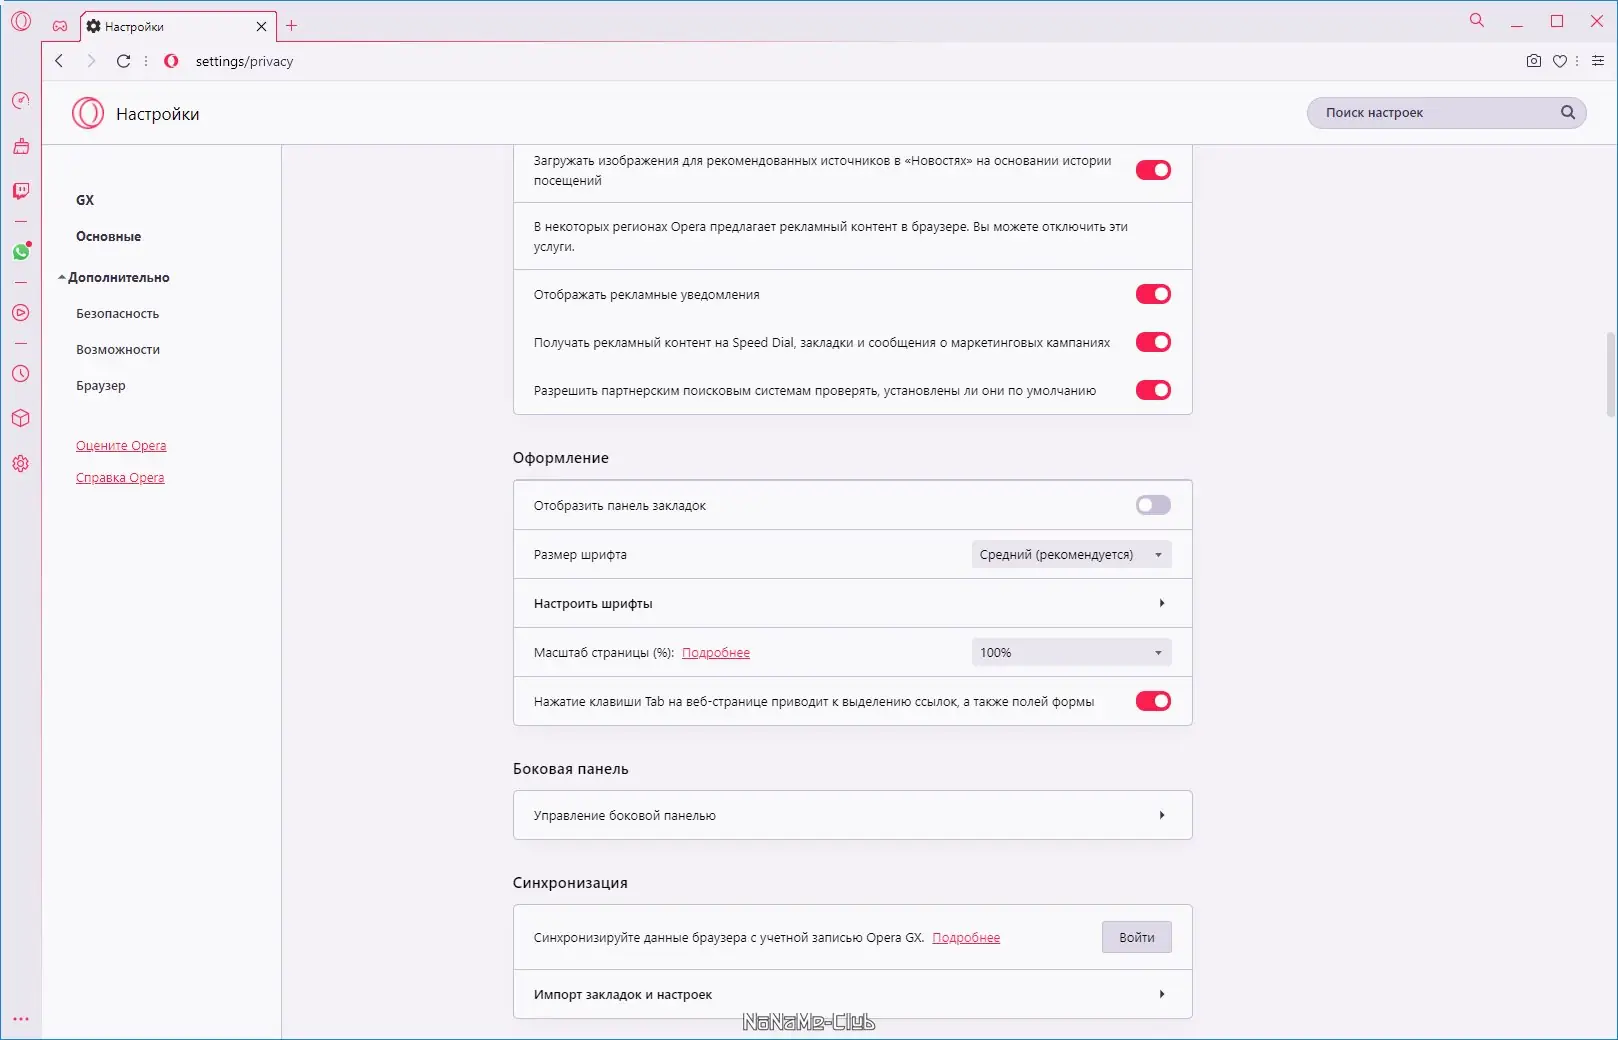Turn off Tab key link highlighting toggle

click(x=1152, y=701)
